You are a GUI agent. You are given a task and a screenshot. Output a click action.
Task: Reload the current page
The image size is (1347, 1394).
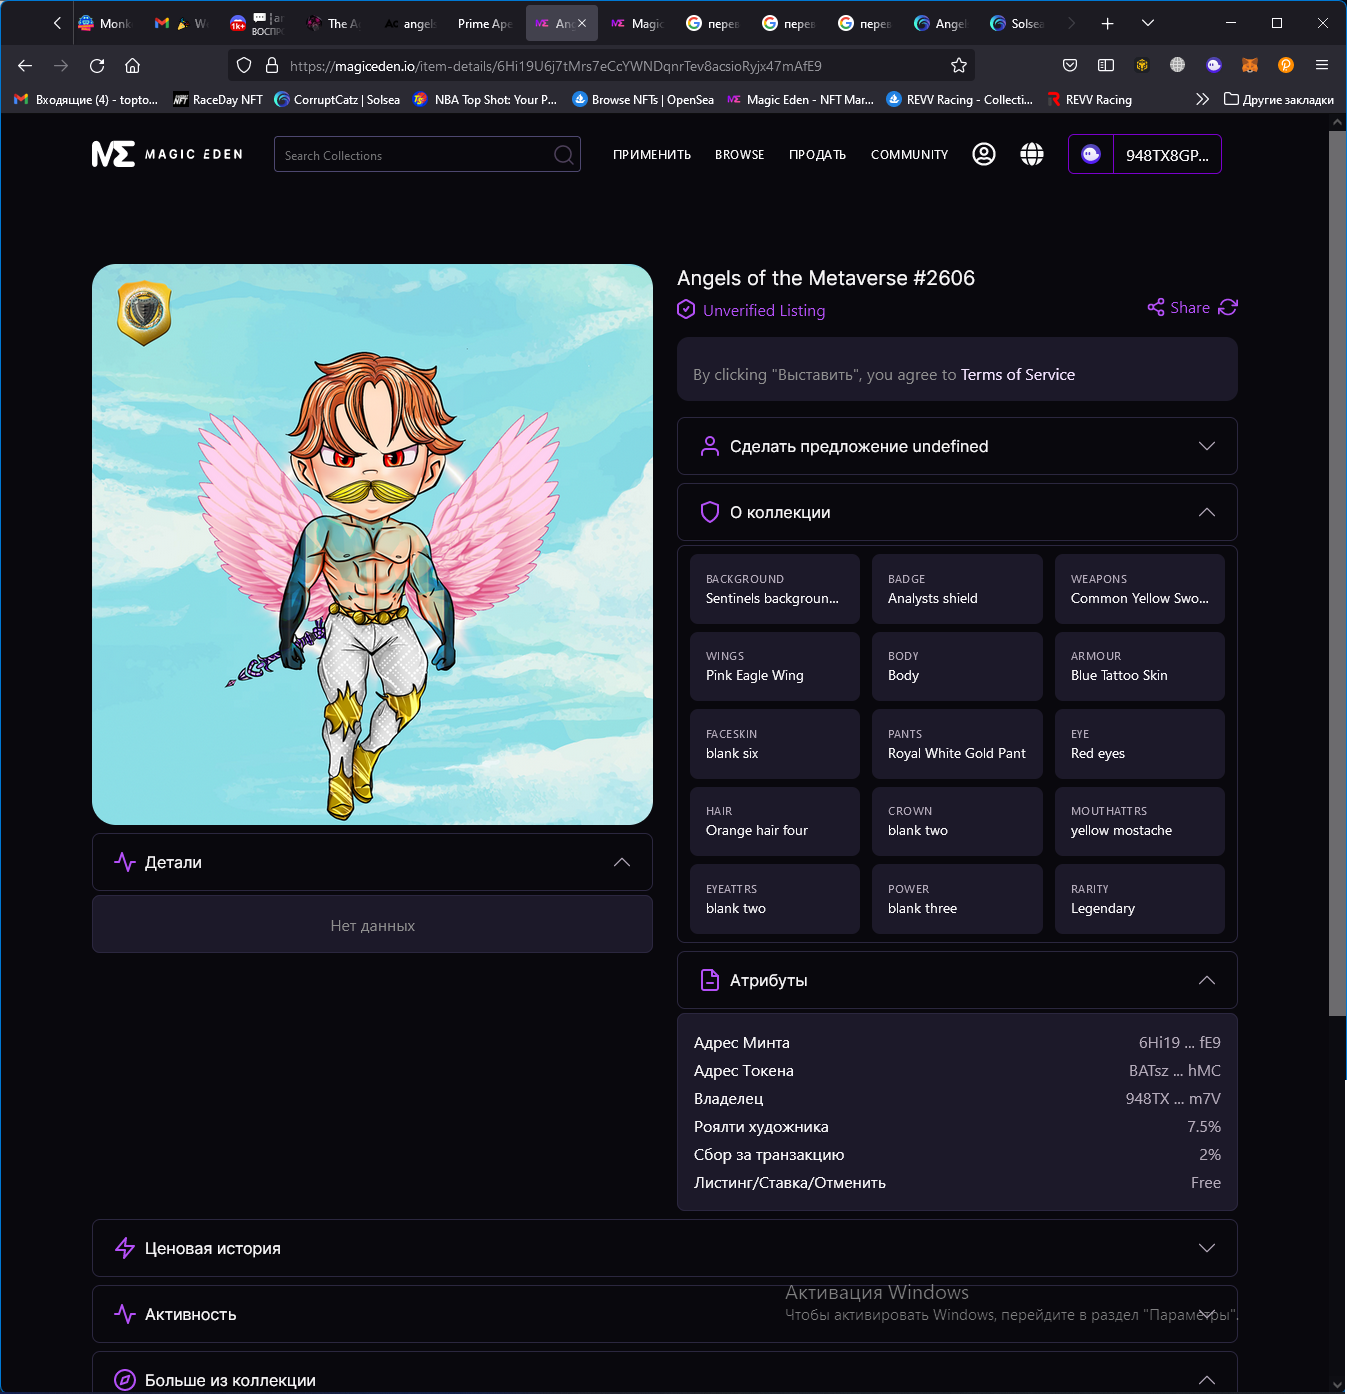97,66
